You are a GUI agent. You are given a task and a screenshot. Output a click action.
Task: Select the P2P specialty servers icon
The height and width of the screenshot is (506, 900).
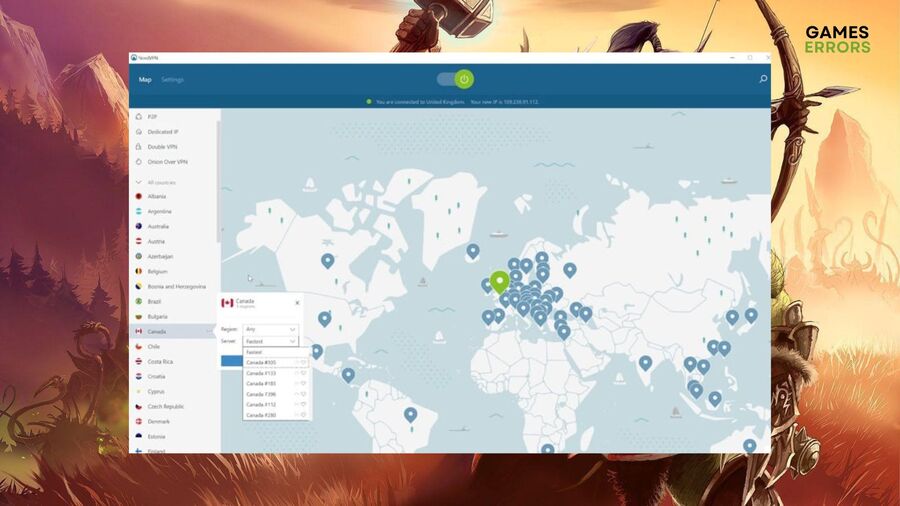[x=138, y=116]
